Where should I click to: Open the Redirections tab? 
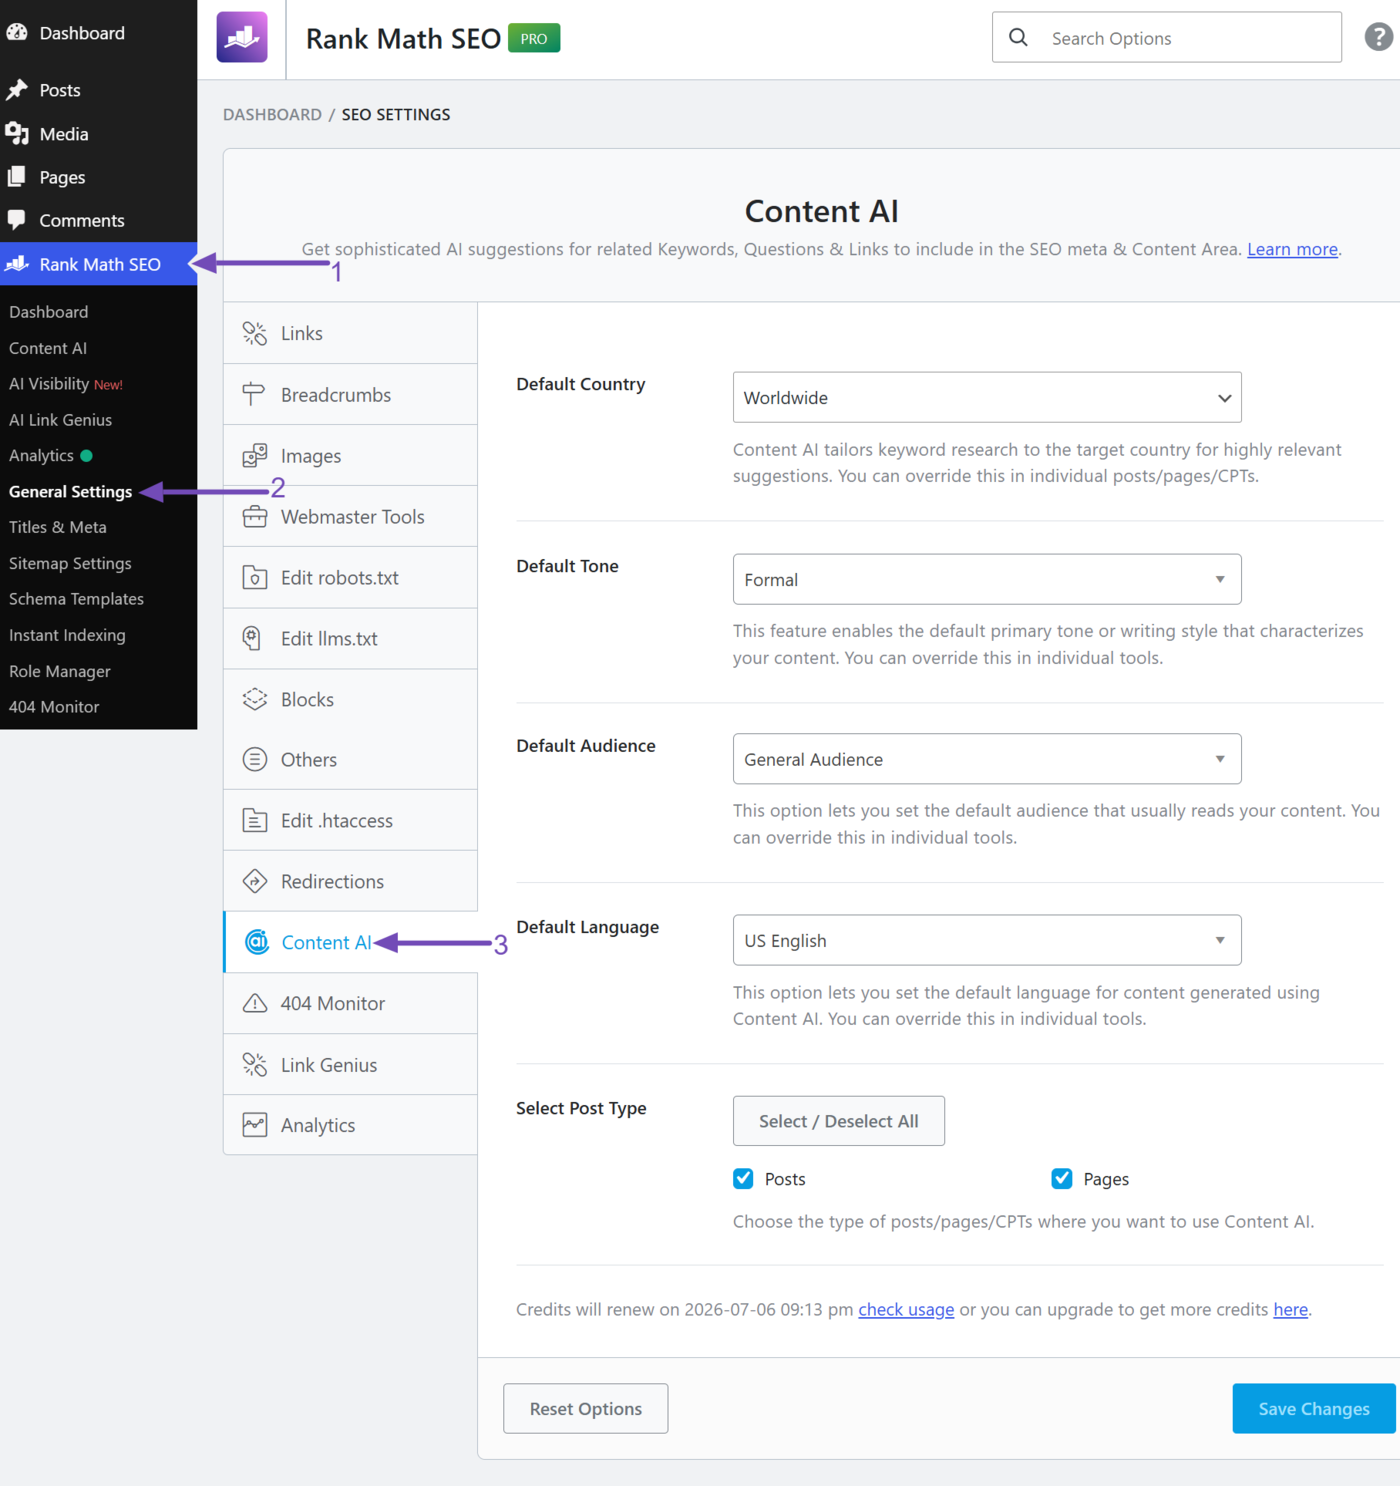coord(350,881)
